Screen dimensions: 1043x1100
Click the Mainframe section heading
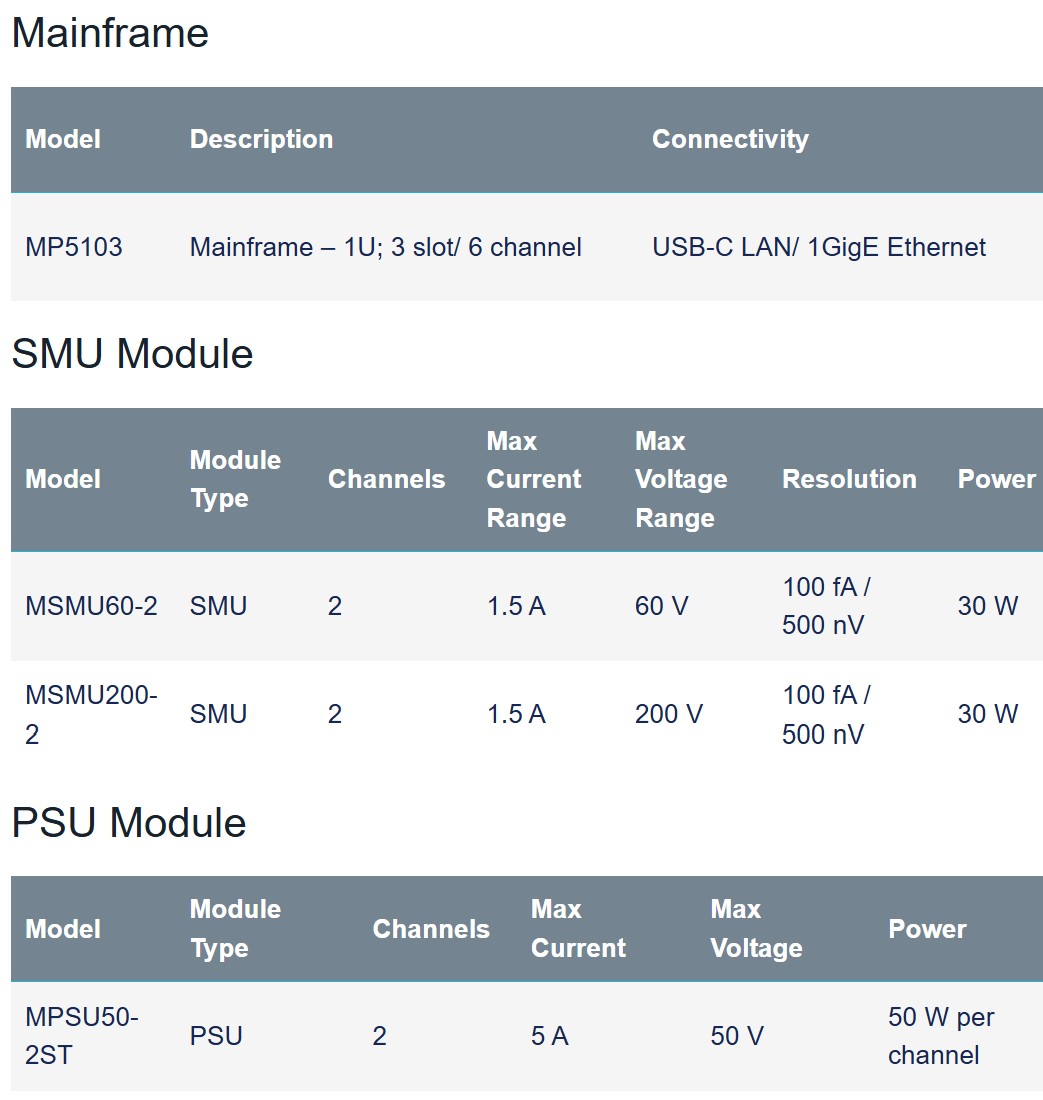pyautogui.click(x=110, y=33)
